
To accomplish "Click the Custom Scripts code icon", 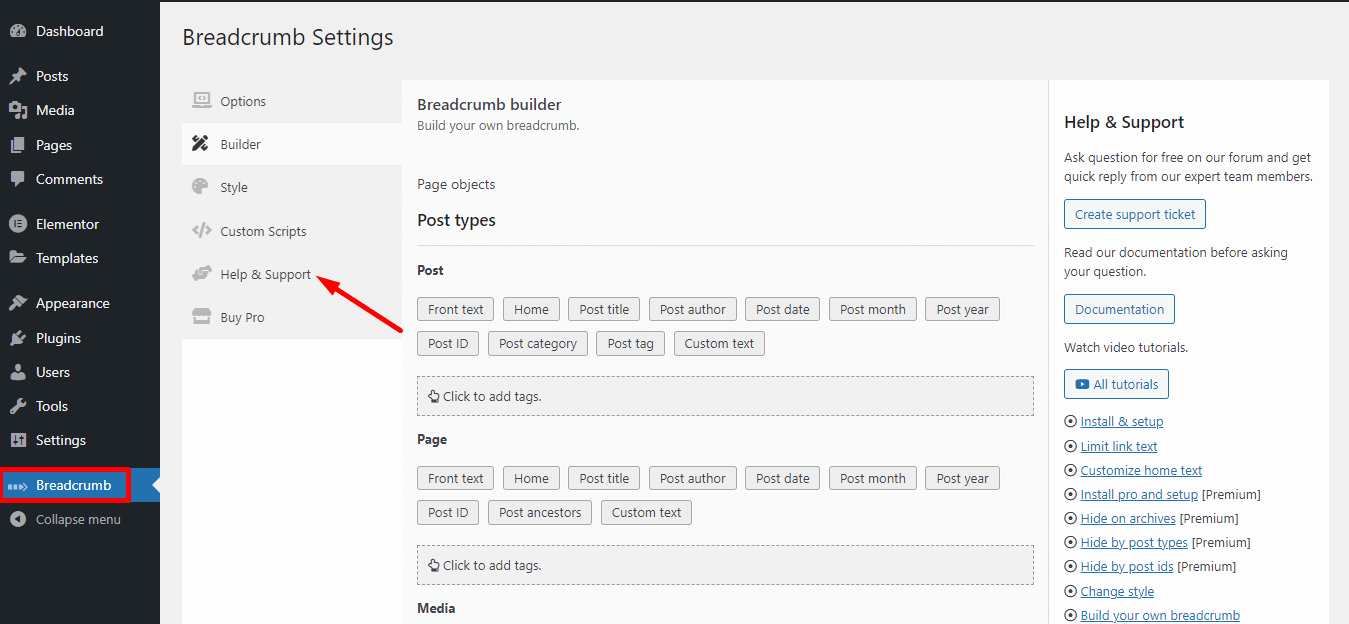I will coord(202,231).
